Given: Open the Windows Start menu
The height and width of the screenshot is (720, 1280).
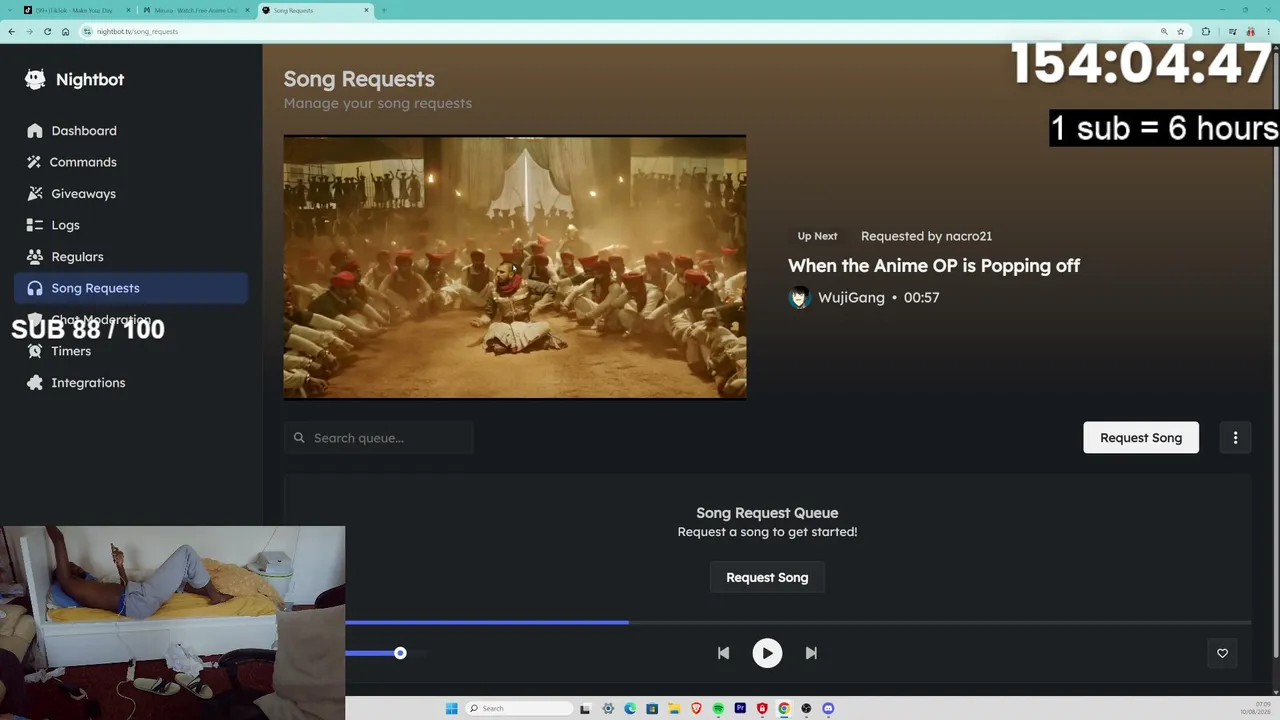Looking at the screenshot, I should tap(451, 709).
